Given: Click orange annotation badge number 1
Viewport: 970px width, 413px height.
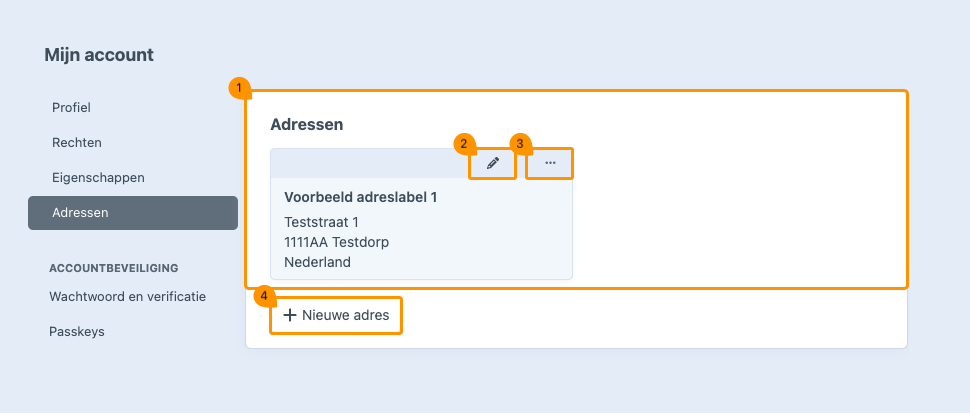Looking at the screenshot, I should point(238,88).
